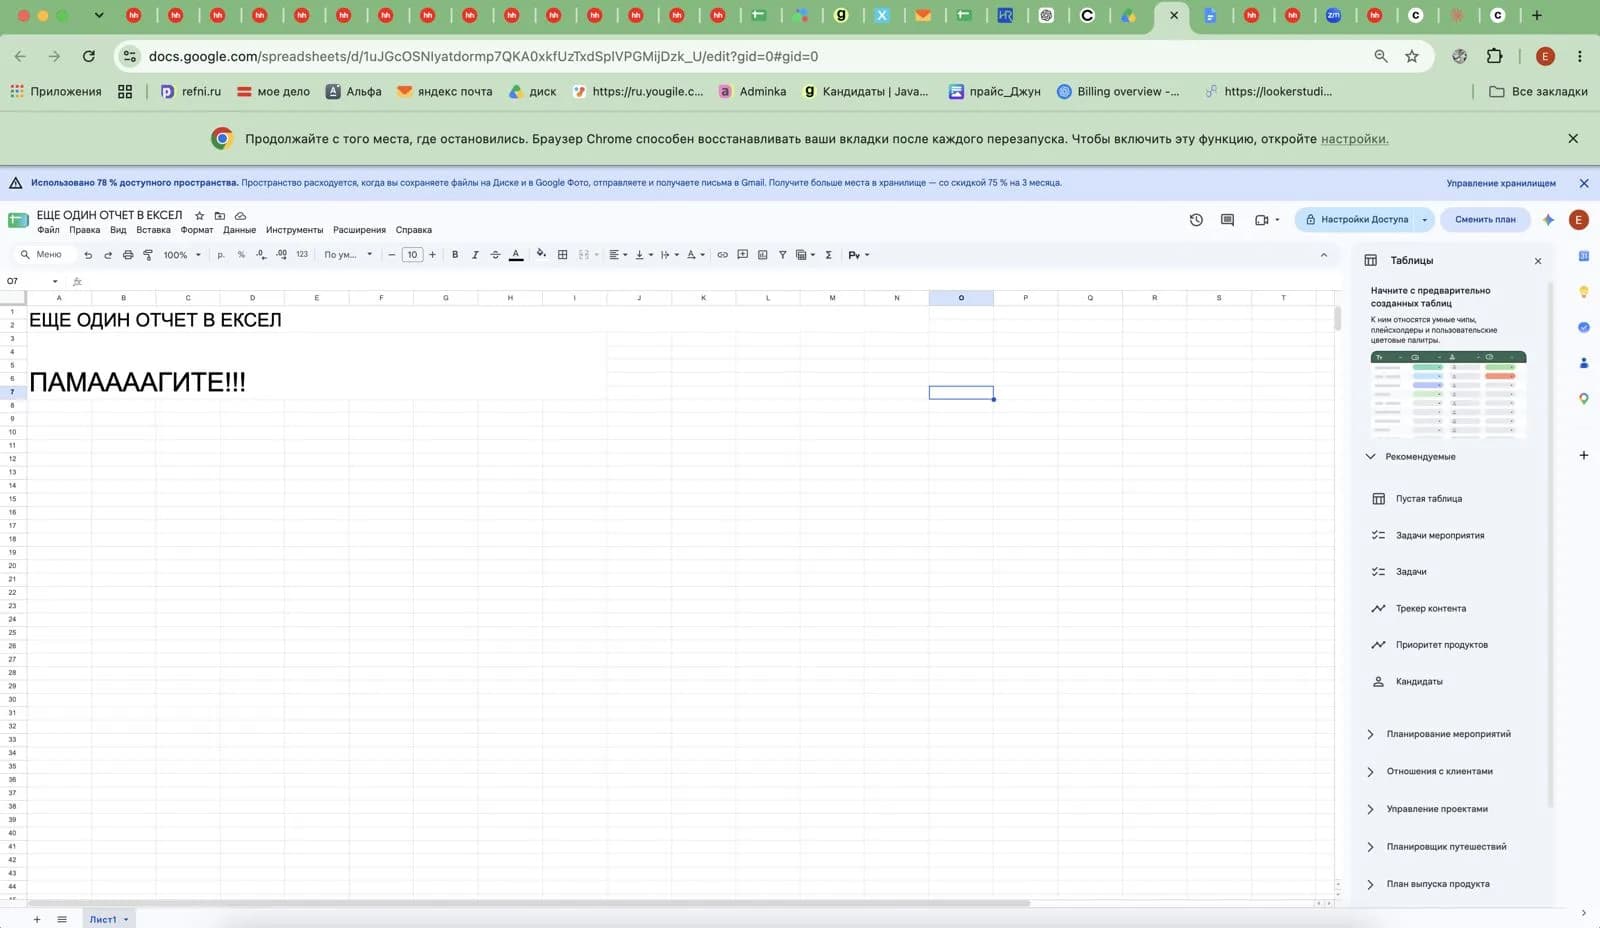Viewport: 1600px width, 928px height.
Task: Activate the paint format roller tool
Action: (148, 255)
